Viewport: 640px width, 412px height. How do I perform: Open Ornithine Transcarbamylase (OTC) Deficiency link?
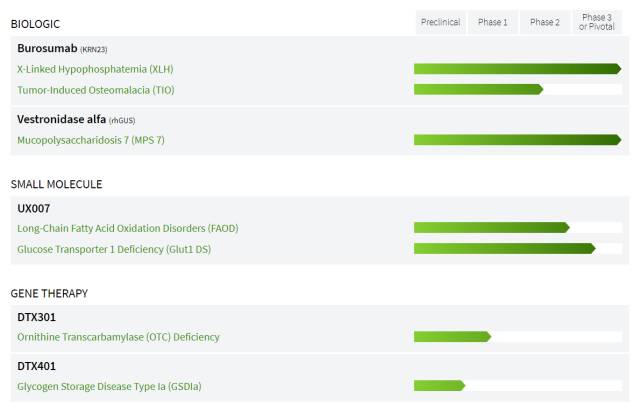118,337
